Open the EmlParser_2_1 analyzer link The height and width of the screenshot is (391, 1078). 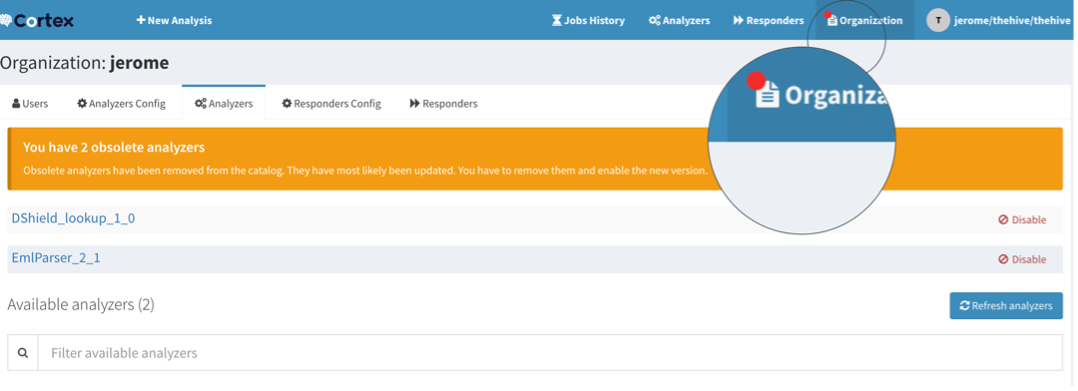(56, 258)
